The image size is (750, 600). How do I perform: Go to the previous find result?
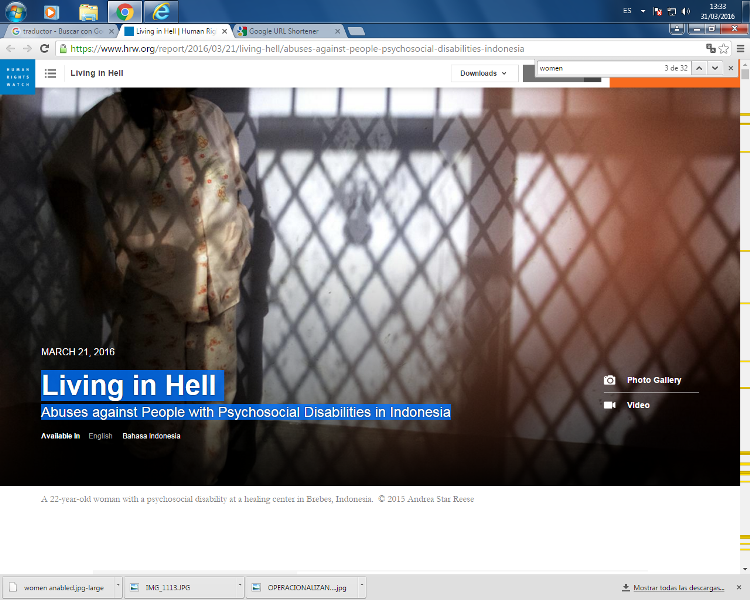click(x=700, y=68)
